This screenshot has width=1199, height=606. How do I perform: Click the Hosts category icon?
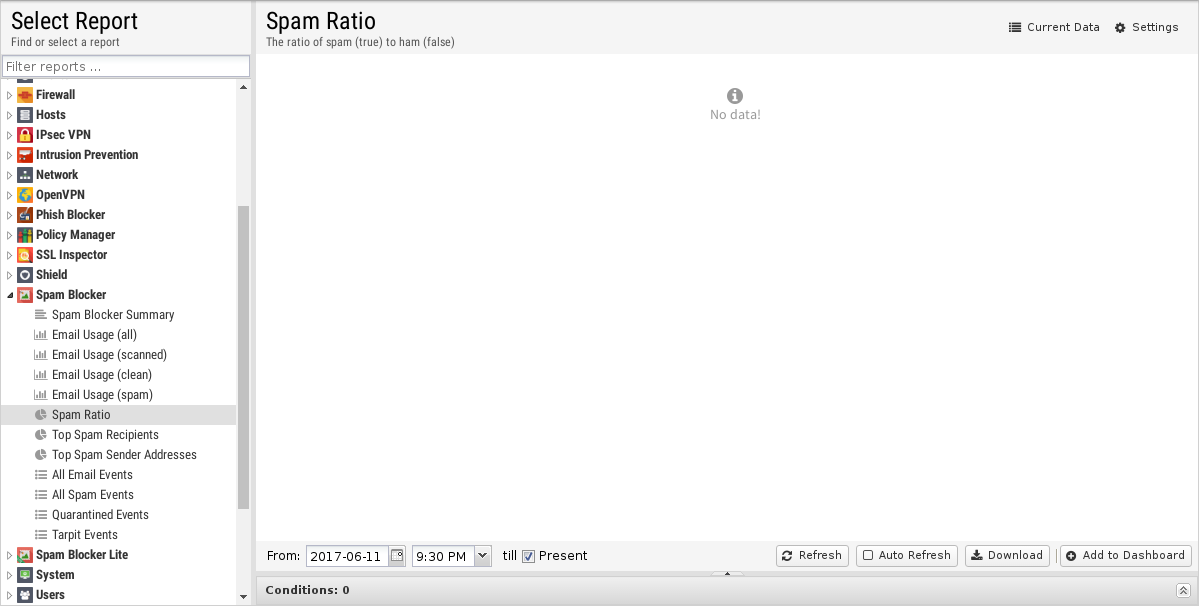[24, 115]
